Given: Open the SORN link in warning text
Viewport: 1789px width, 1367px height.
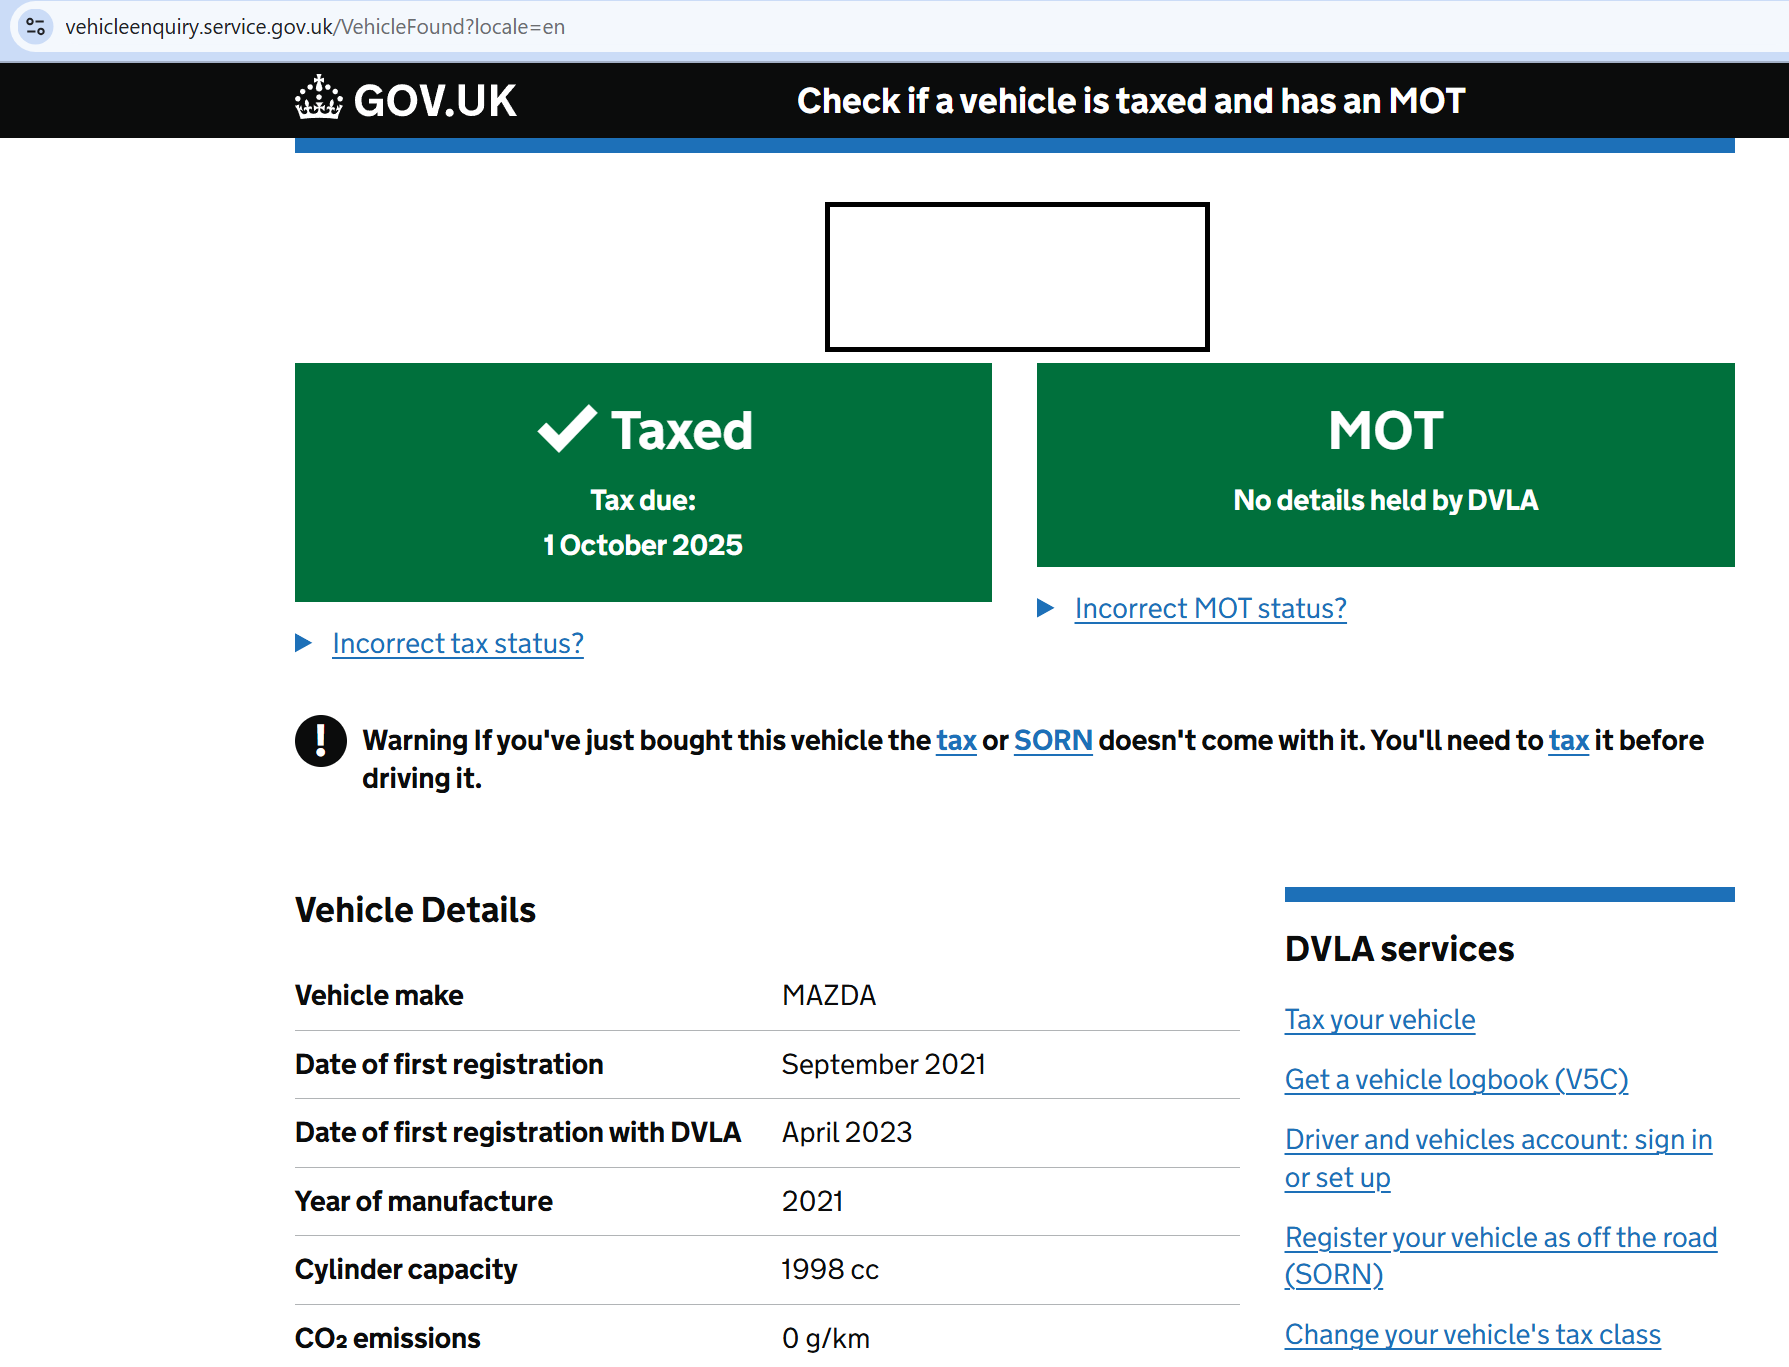Looking at the screenshot, I should [1053, 741].
